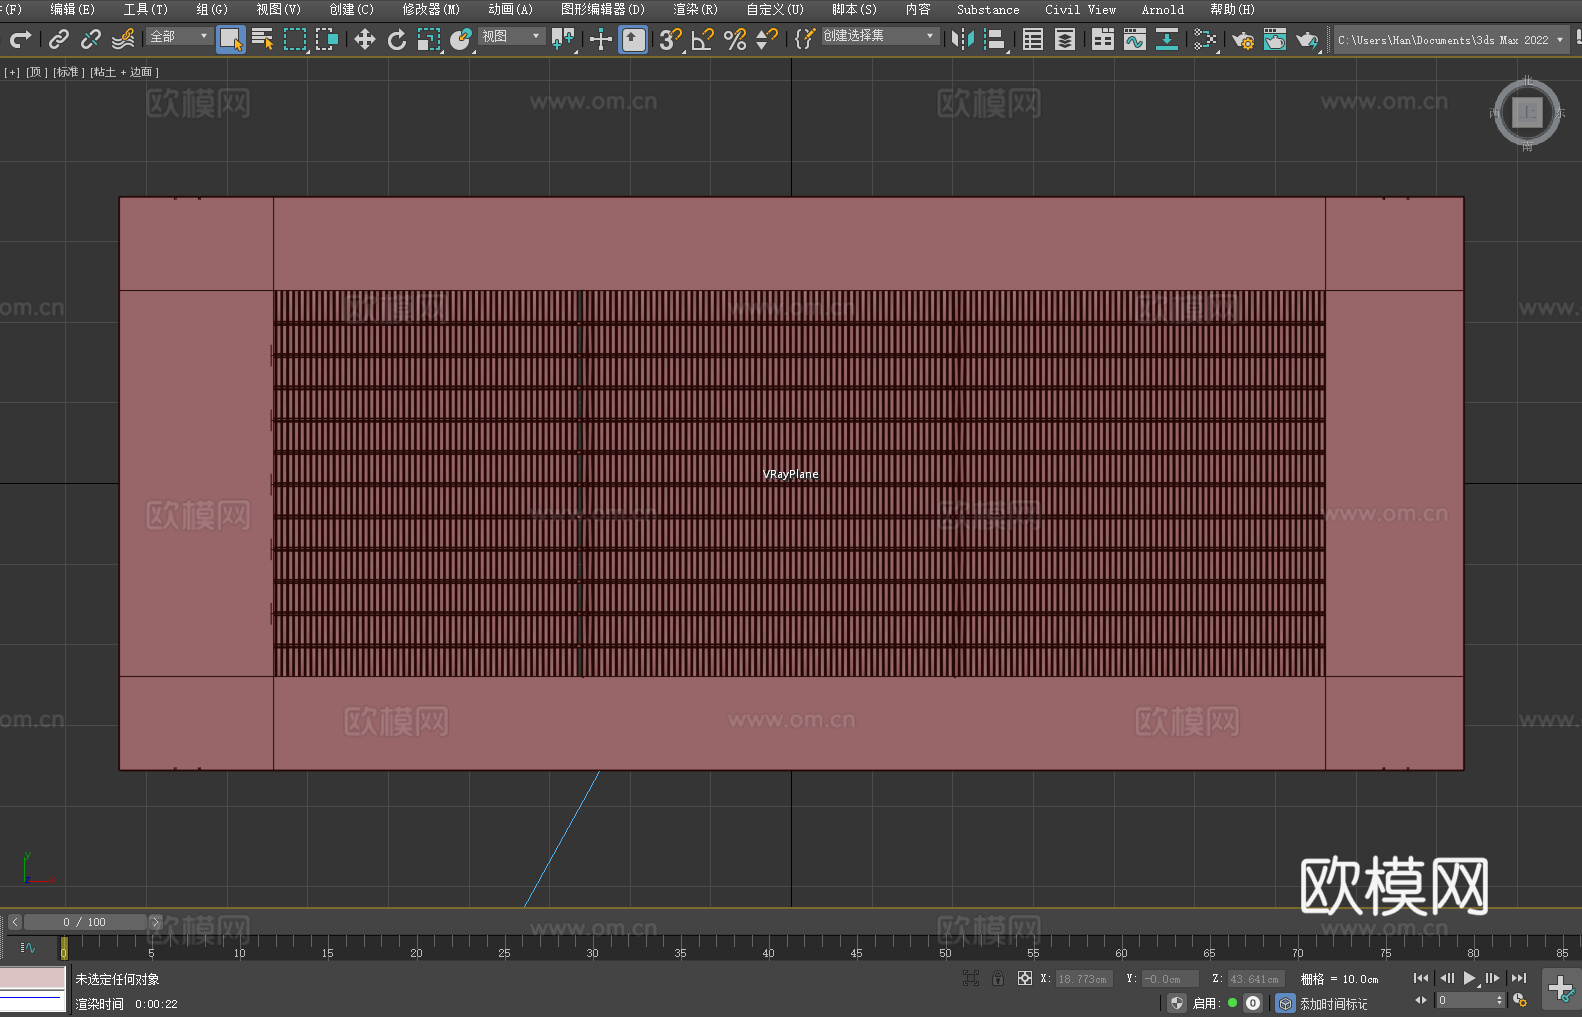This screenshot has width=1582, height=1017.
Task: Activate the Select and Move tool
Action: click(365, 39)
